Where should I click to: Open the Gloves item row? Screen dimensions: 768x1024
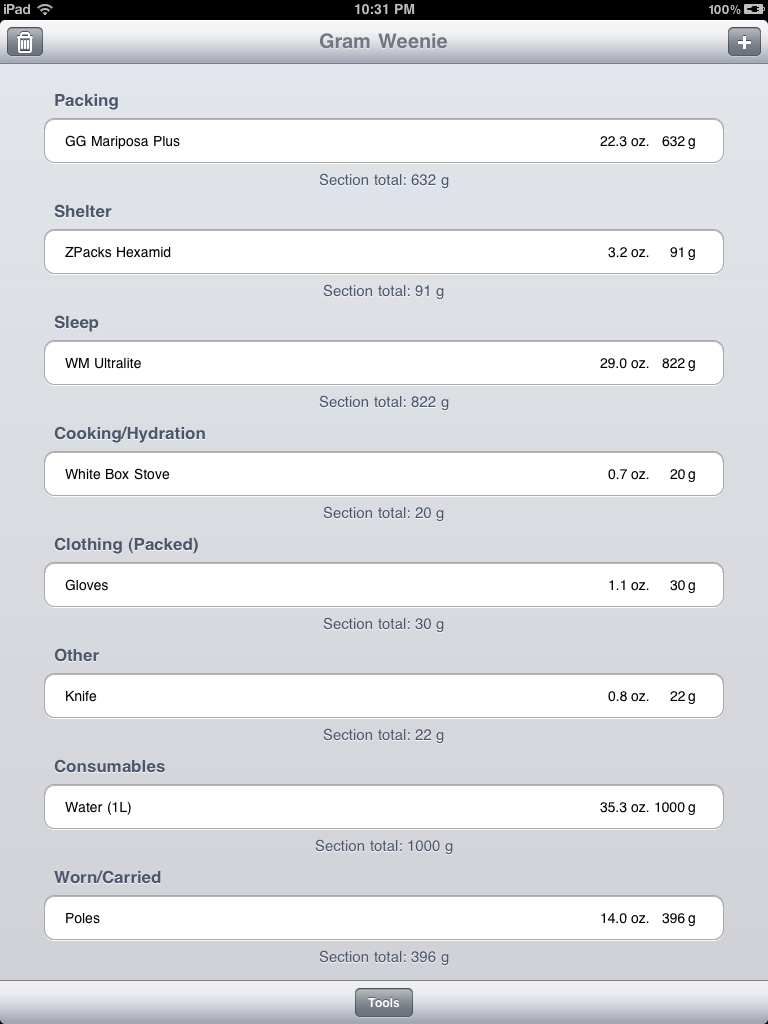[x=383, y=585]
